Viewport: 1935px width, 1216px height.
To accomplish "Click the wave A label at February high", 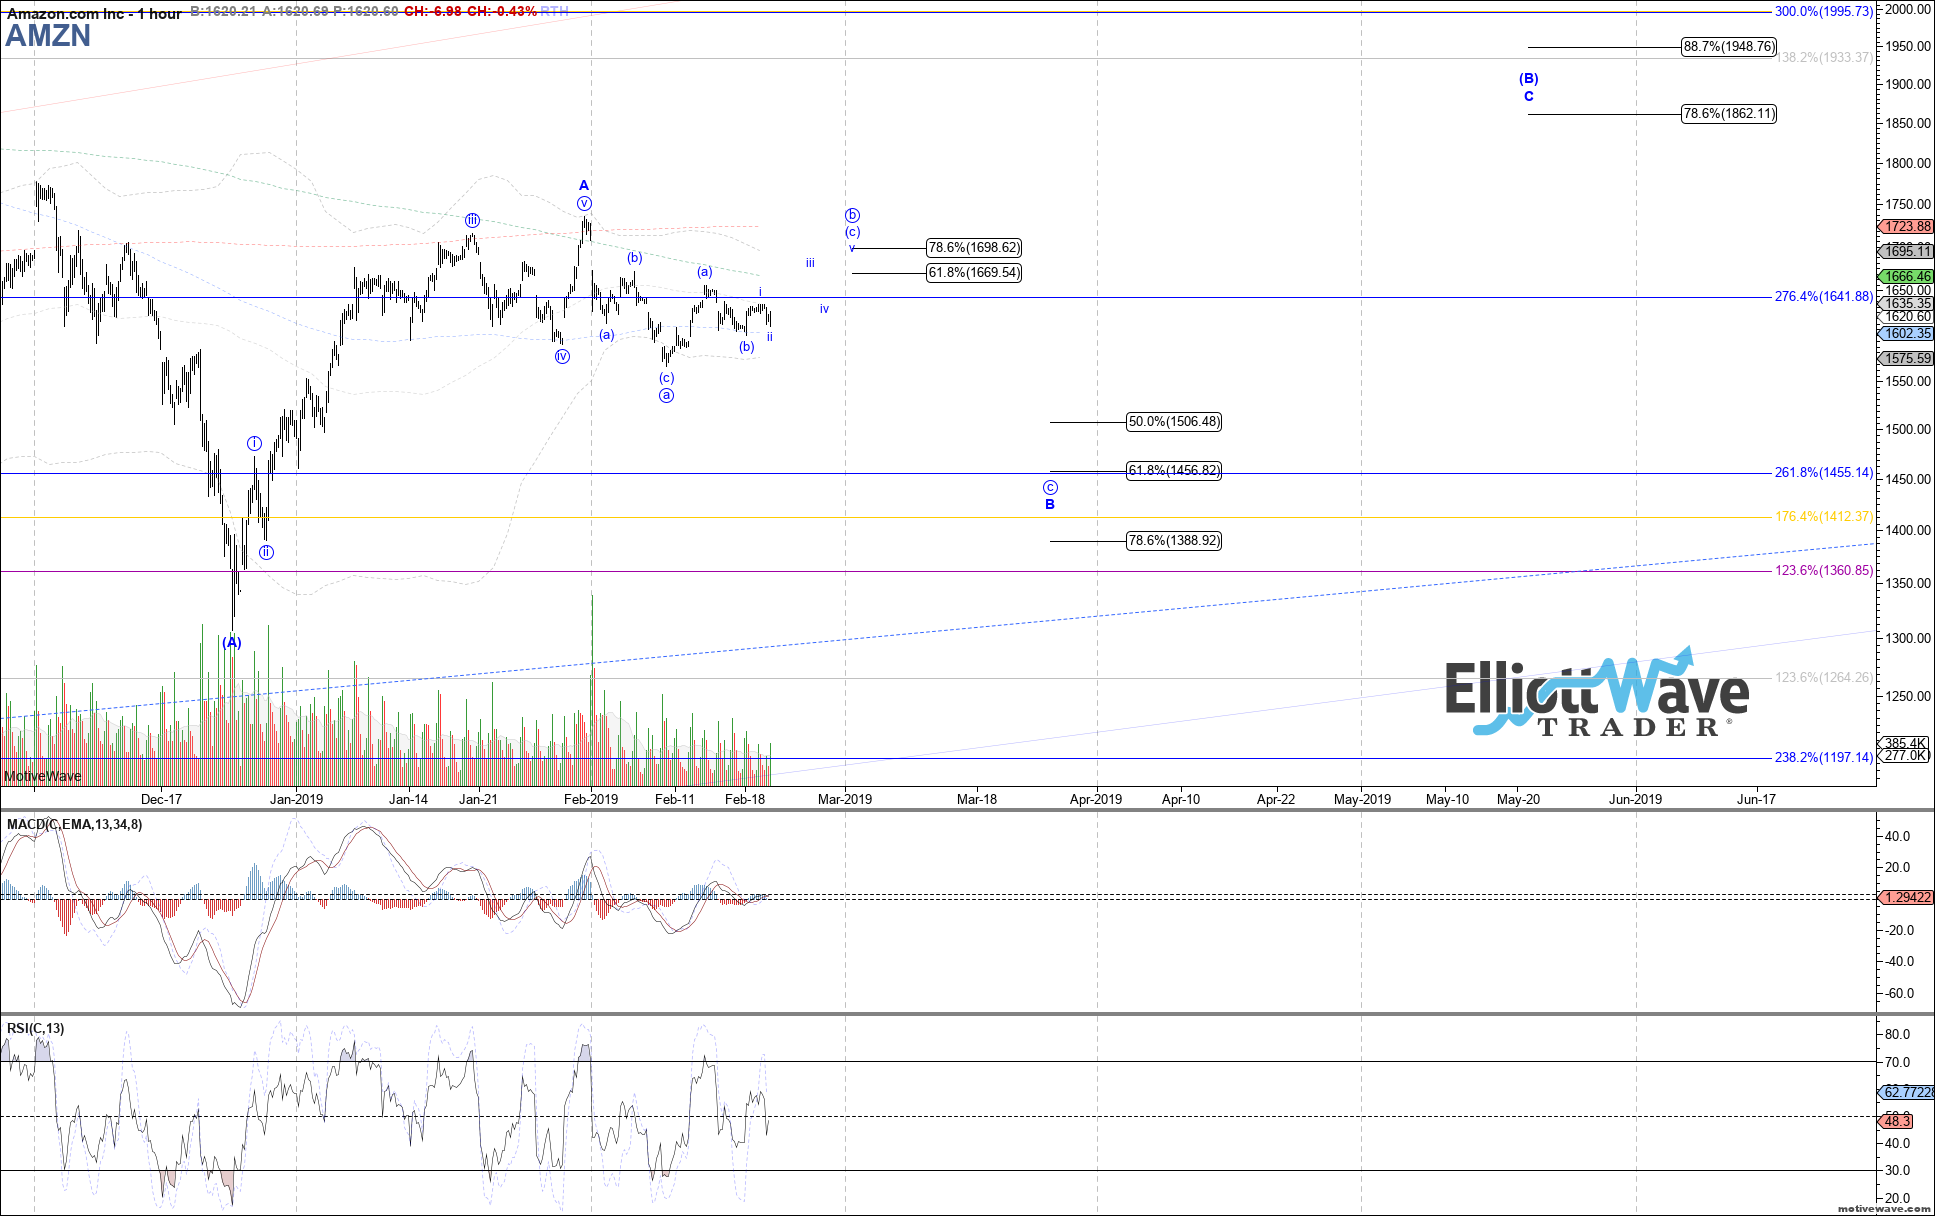I will point(584,186).
